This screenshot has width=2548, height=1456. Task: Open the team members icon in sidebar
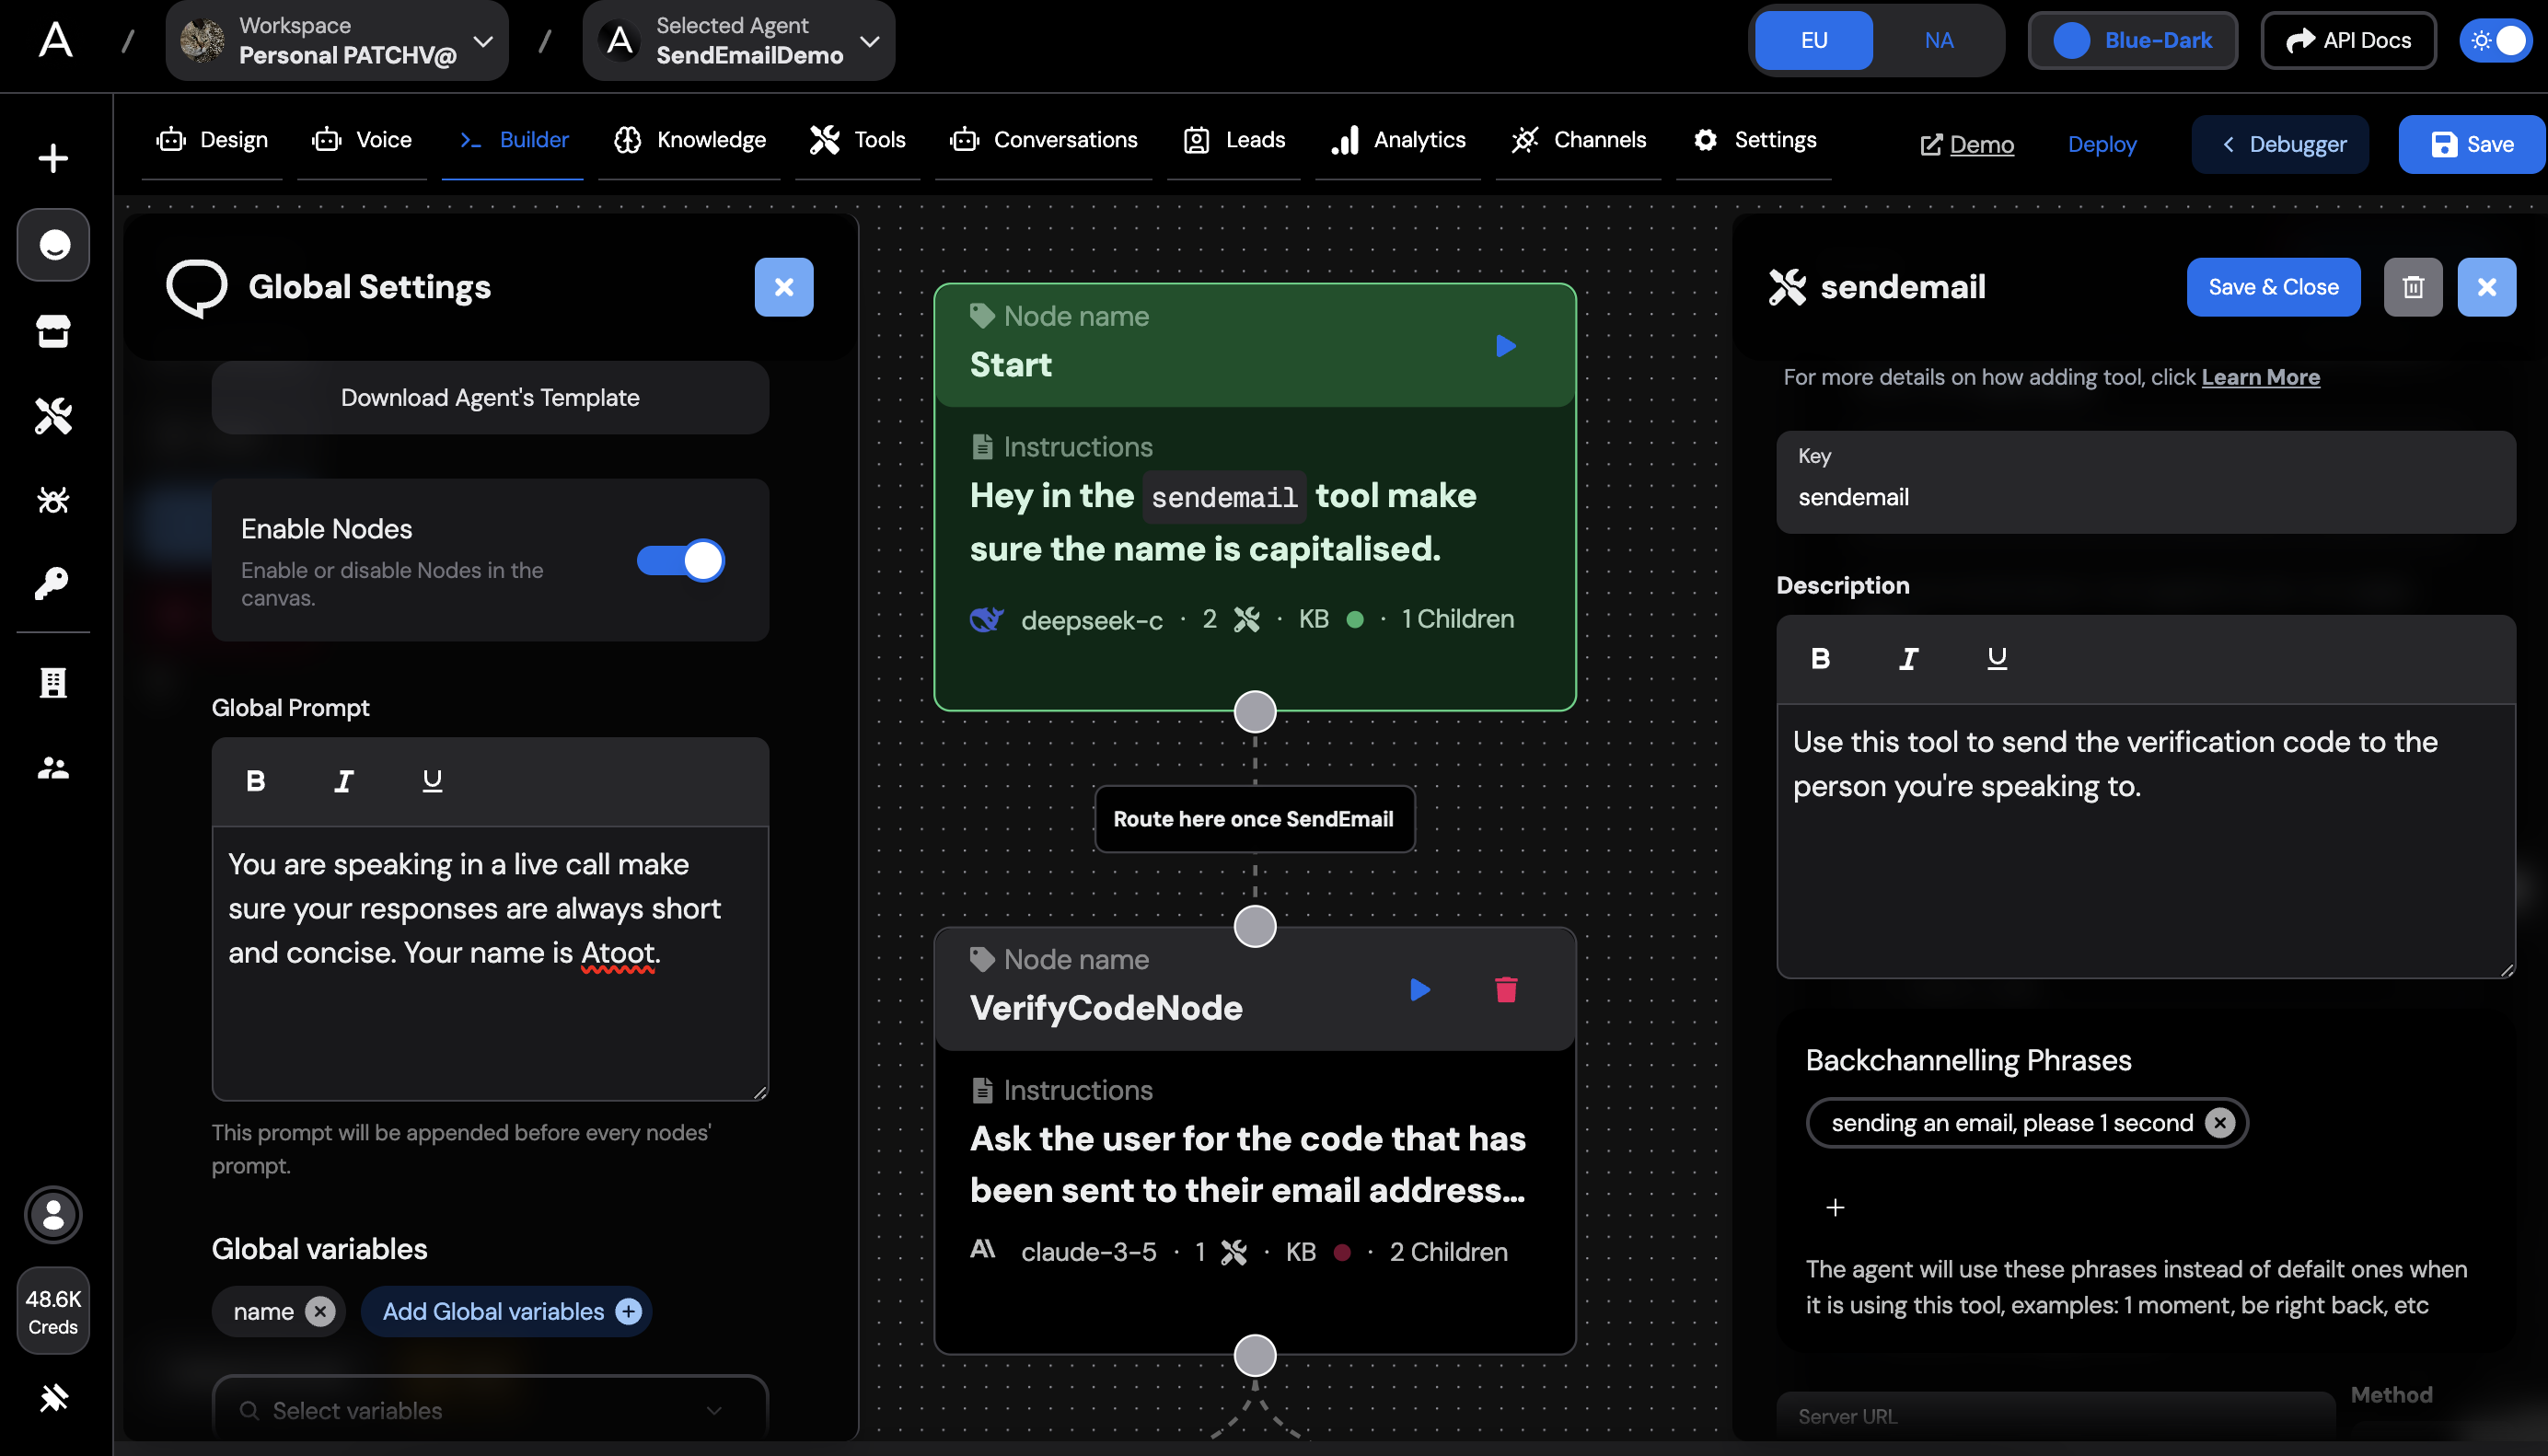coord(53,768)
